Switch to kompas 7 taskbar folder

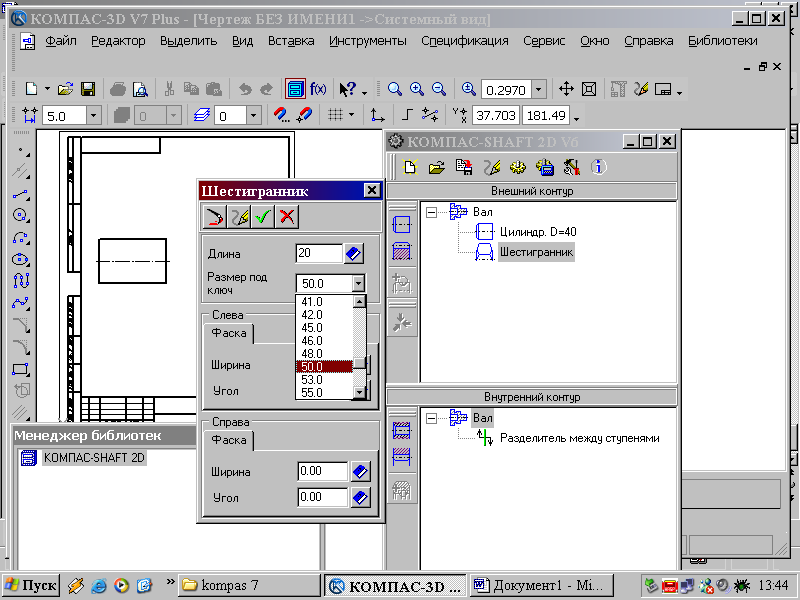click(250, 585)
